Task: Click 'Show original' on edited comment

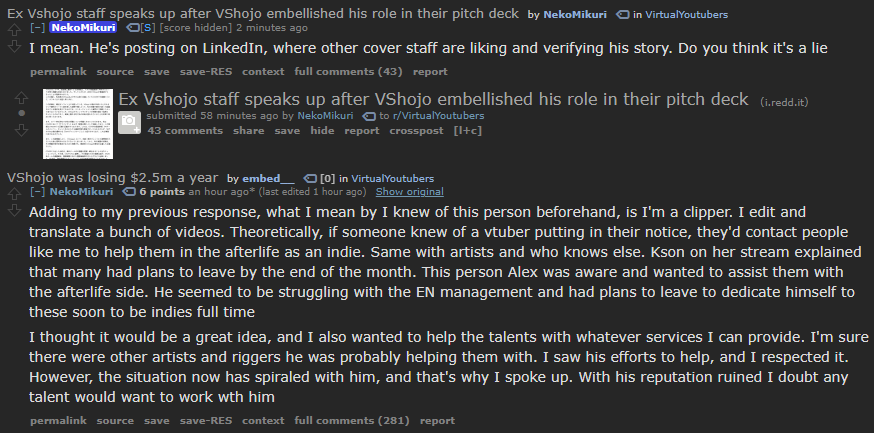Action: 409,191
